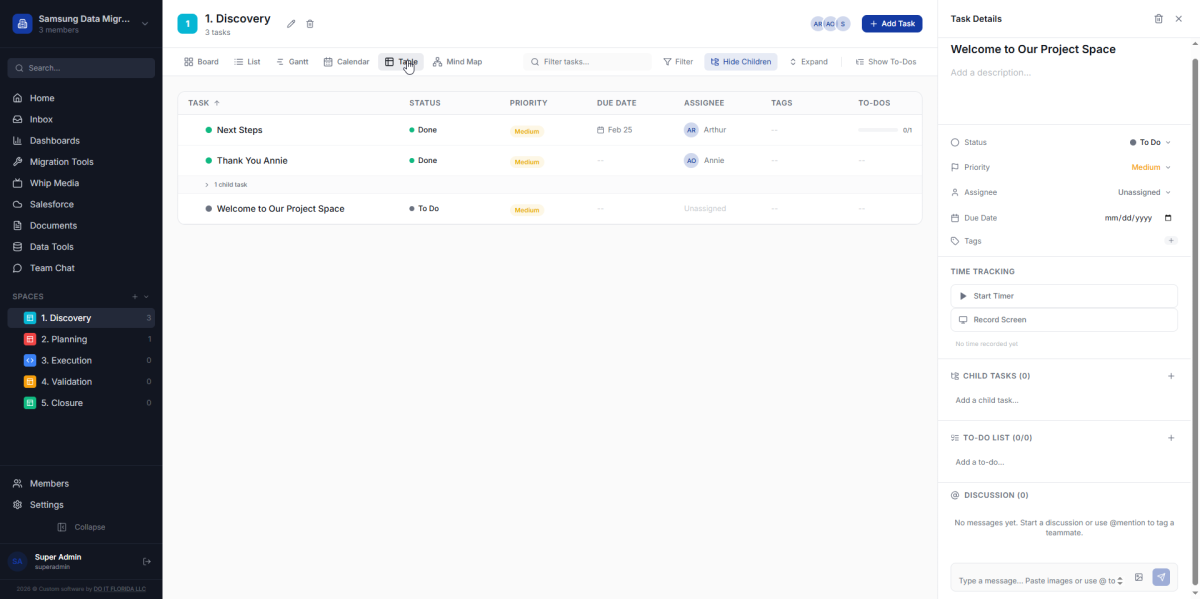1200x599 pixels.
Task: Click trash icon next to Discovery title
Action: (310, 24)
